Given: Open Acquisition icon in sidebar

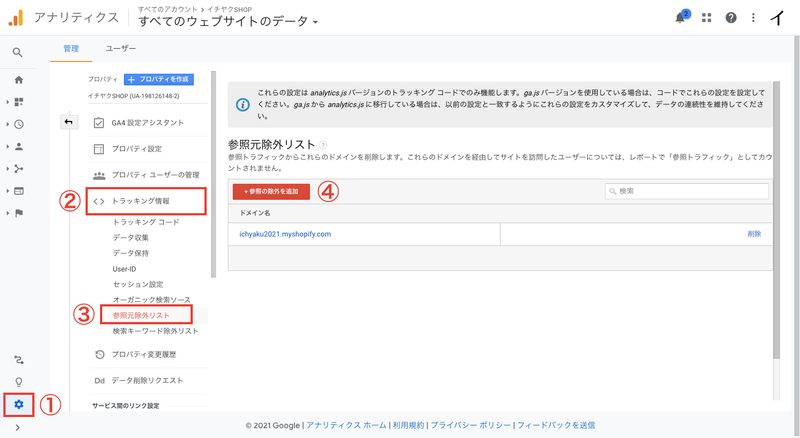Looking at the screenshot, I should 19,168.
